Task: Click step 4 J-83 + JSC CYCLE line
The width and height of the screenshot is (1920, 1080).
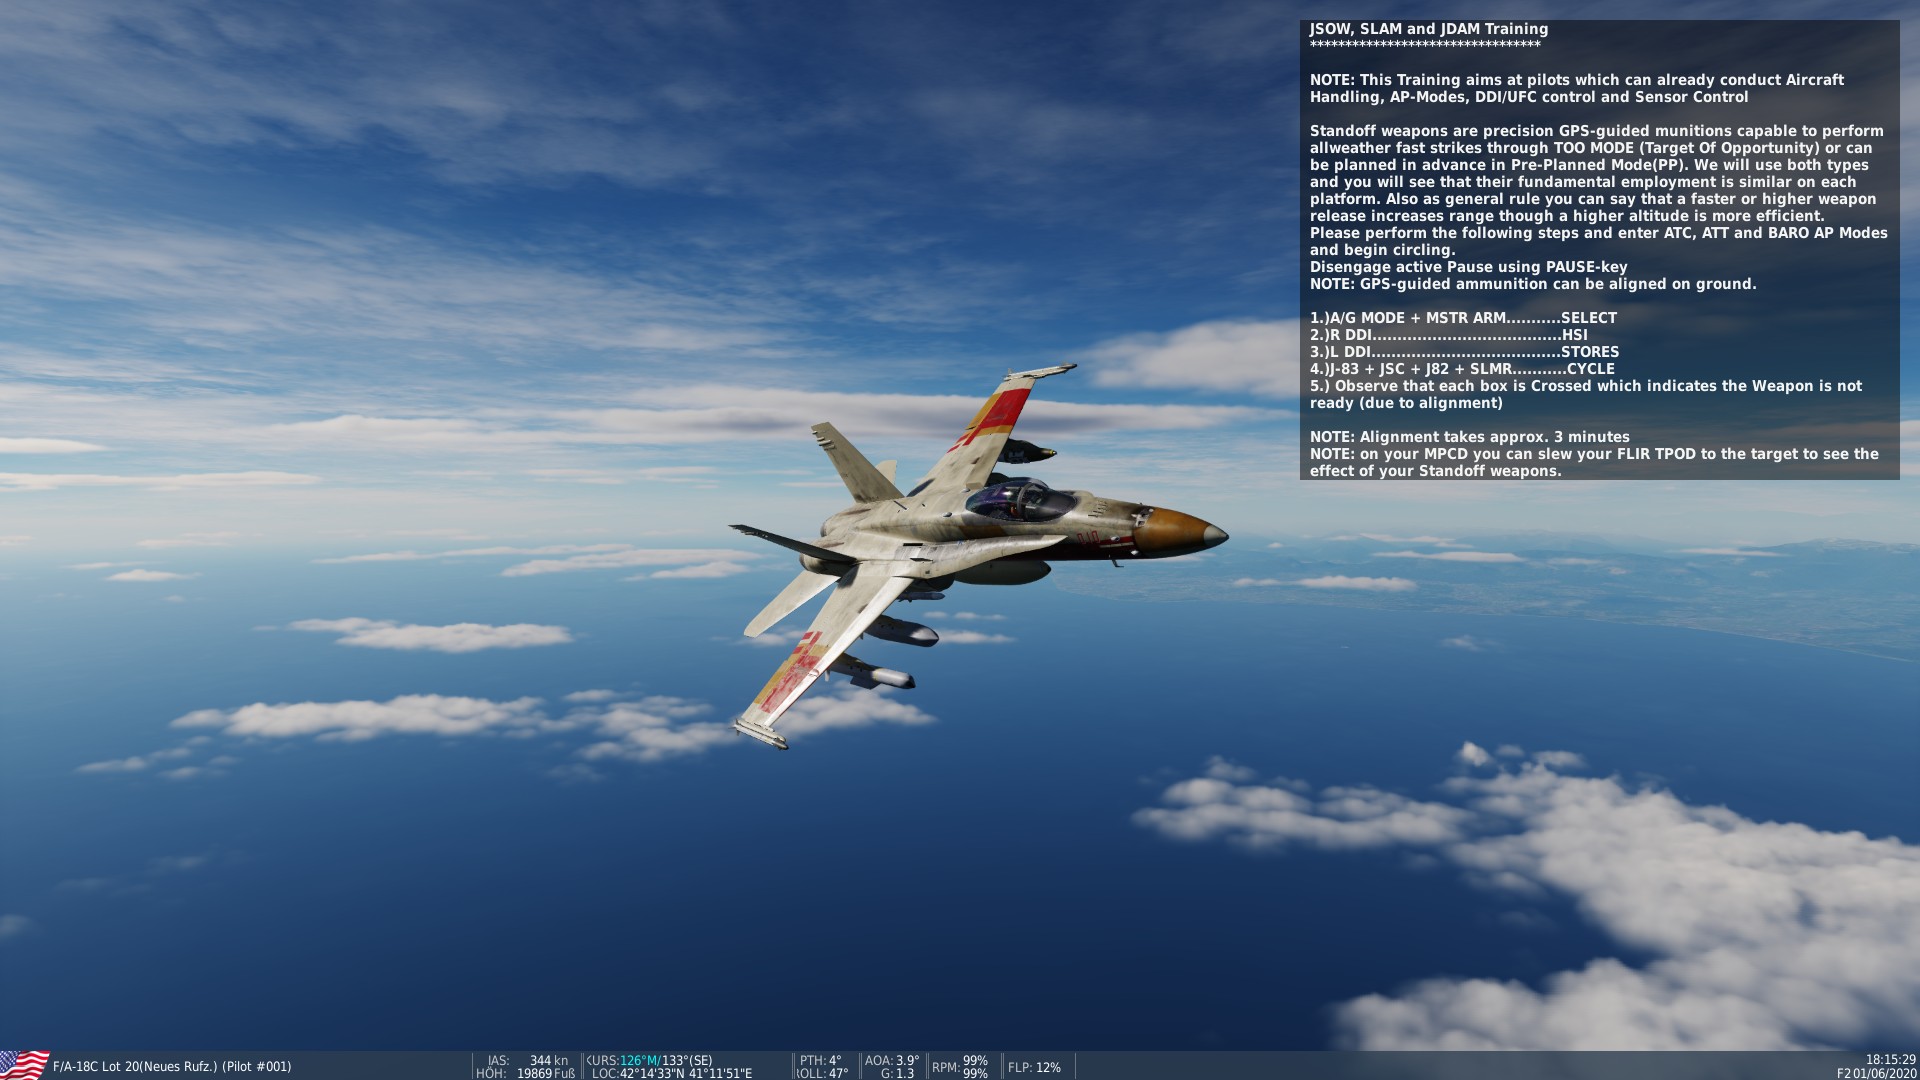Action: pyautogui.click(x=1462, y=369)
